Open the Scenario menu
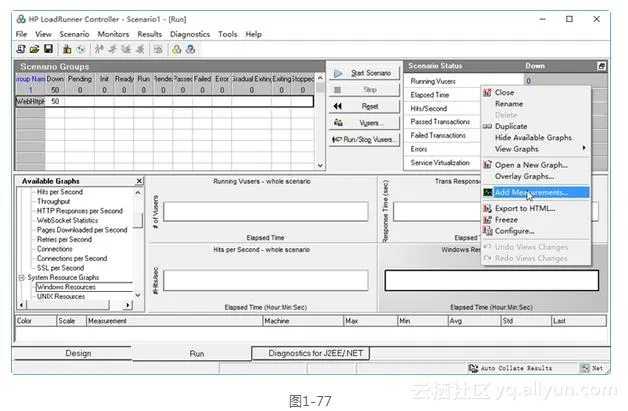Screen dimensions: 628x411 74,34
